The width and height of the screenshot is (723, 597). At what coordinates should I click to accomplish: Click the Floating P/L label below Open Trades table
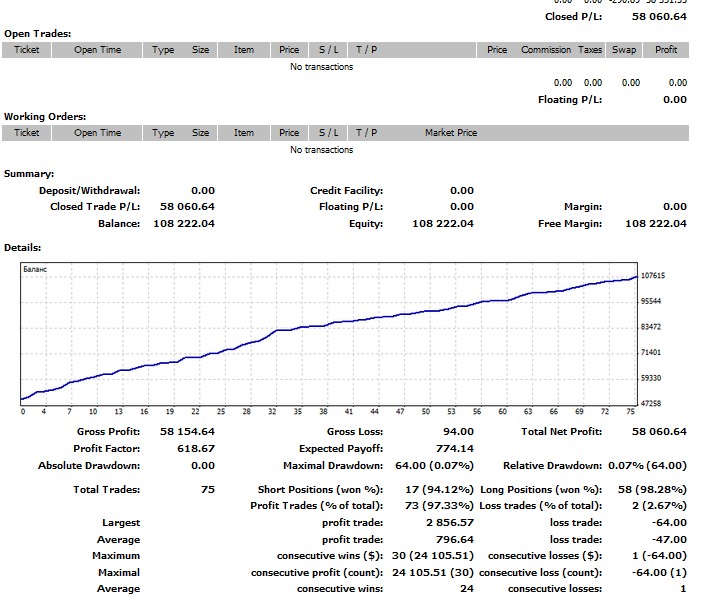coord(570,100)
